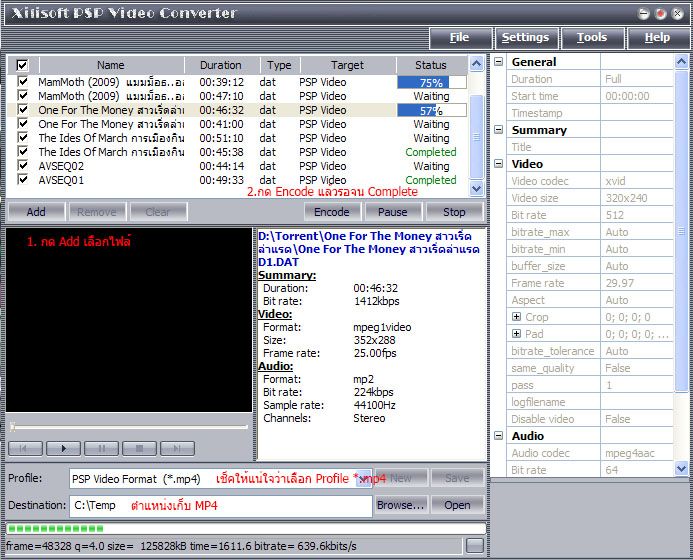Click the minimize window button in title bar
The width and height of the screenshot is (693, 560).
644,14
